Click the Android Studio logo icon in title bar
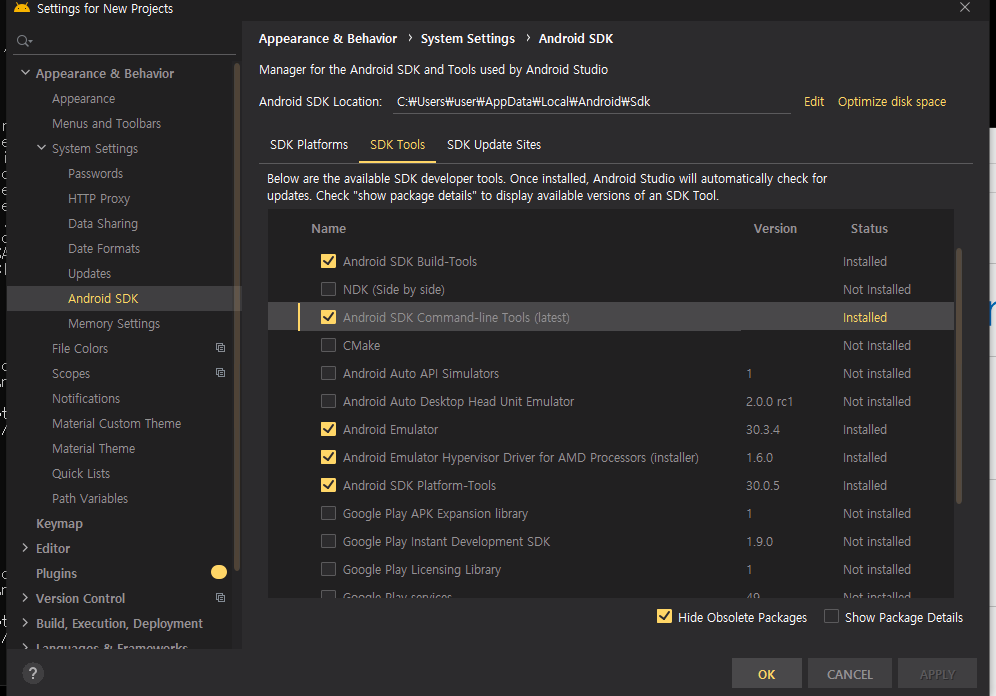The image size is (996, 696). tap(22, 8)
